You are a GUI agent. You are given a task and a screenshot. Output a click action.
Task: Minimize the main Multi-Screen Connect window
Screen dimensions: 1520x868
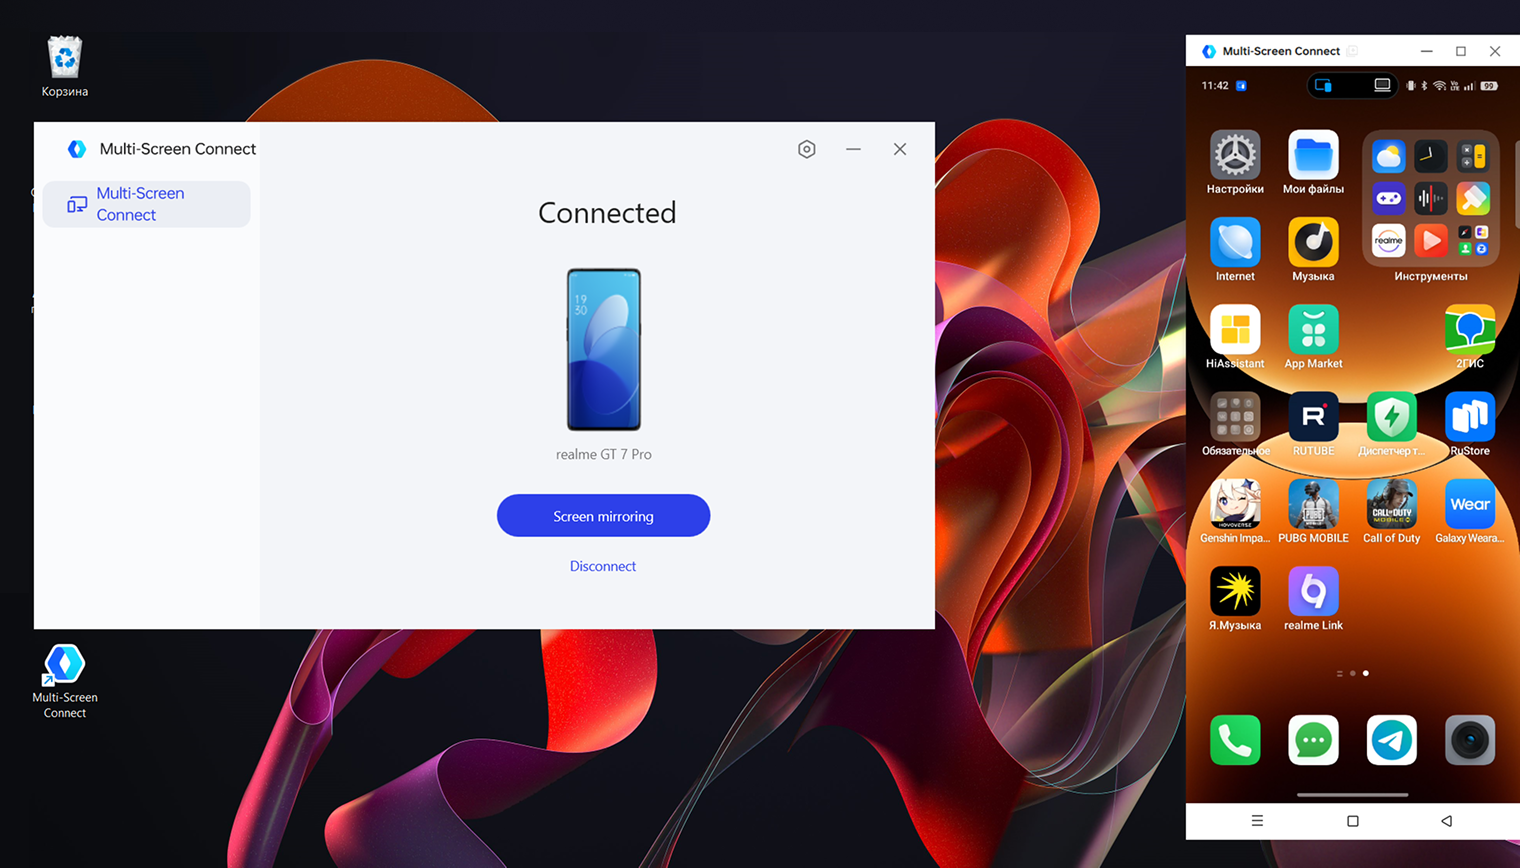(853, 149)
